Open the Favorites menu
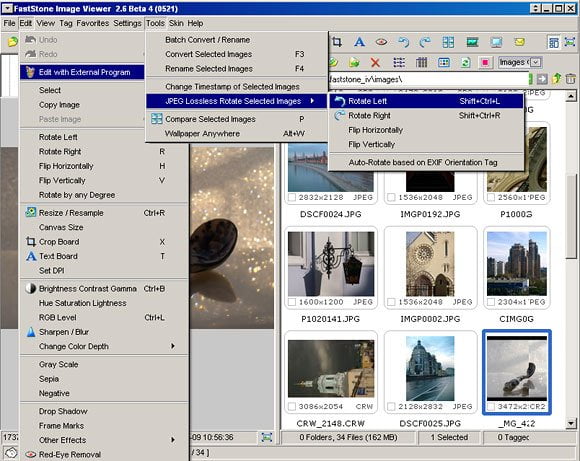580x461 pixels. click(x=92, y=23)
